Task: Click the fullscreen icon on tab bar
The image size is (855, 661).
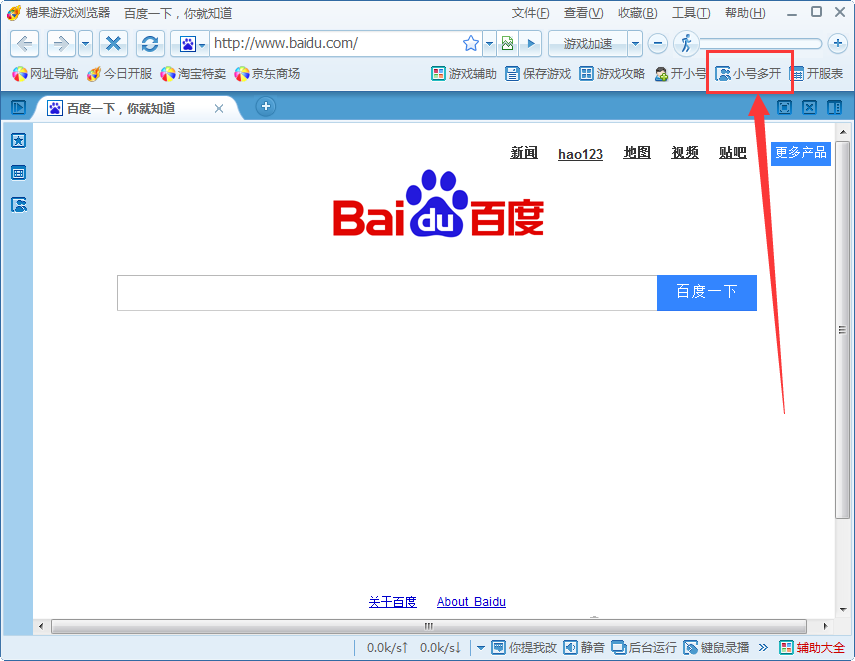Action: pos(784,107)
